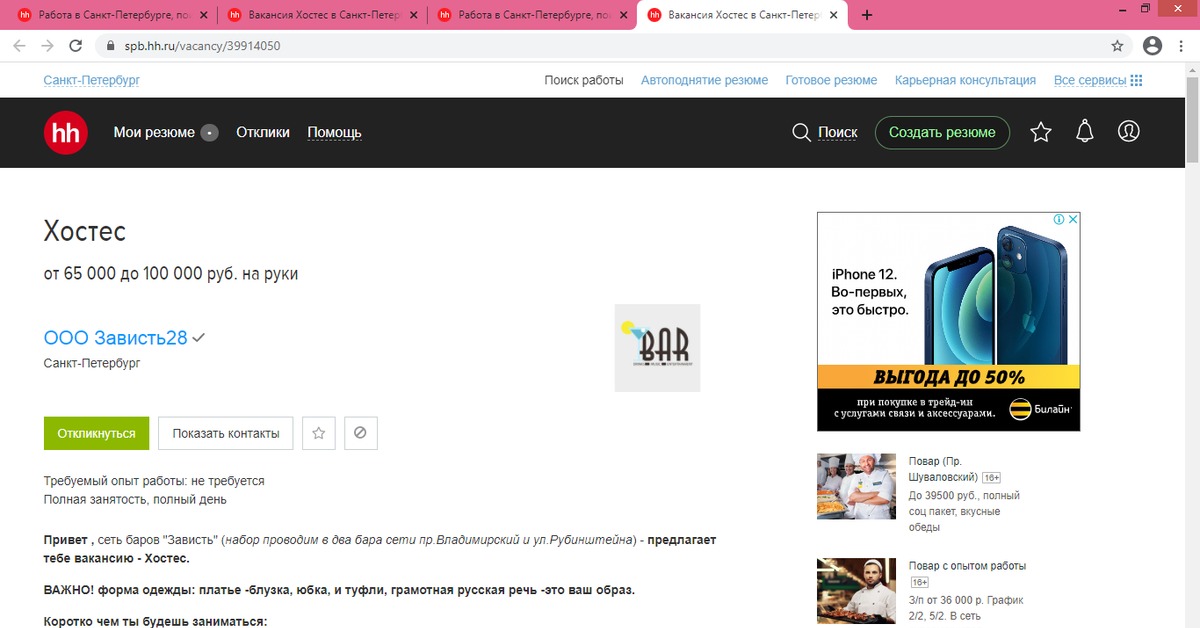Open user profile icon in header
Viewport: 1200px width, 628px height.
(1129, 132)
